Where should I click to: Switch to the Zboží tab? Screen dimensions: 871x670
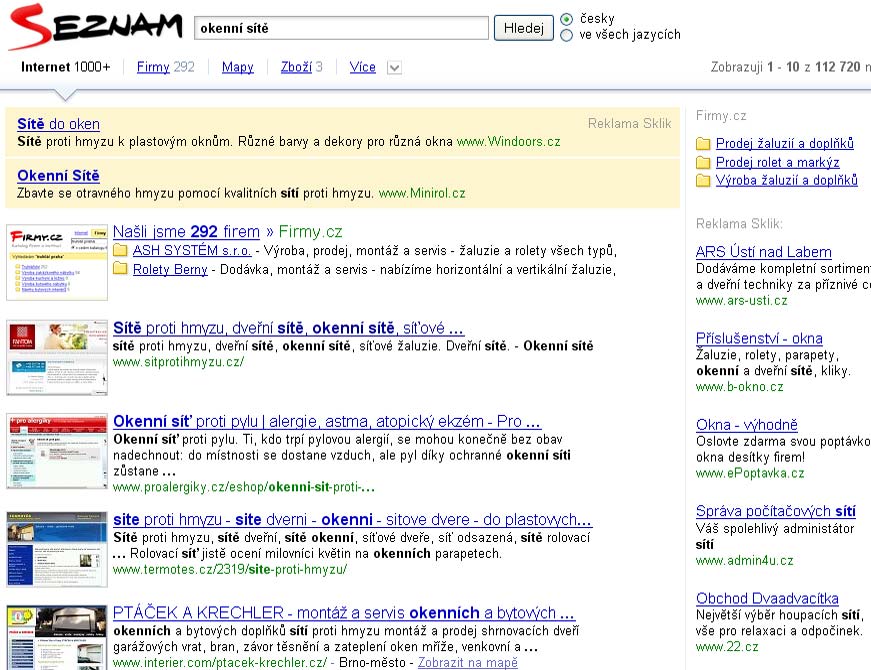pyautogui.click(x=296, y=67)
